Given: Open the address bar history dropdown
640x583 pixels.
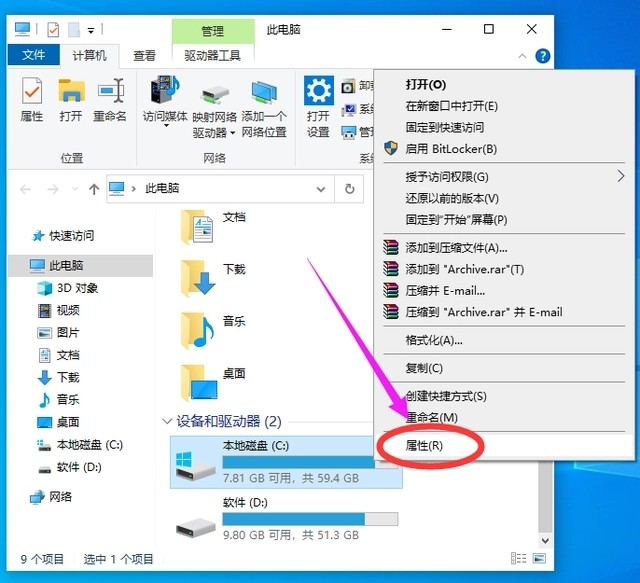Looking at the screenshot, I should 321,189.
